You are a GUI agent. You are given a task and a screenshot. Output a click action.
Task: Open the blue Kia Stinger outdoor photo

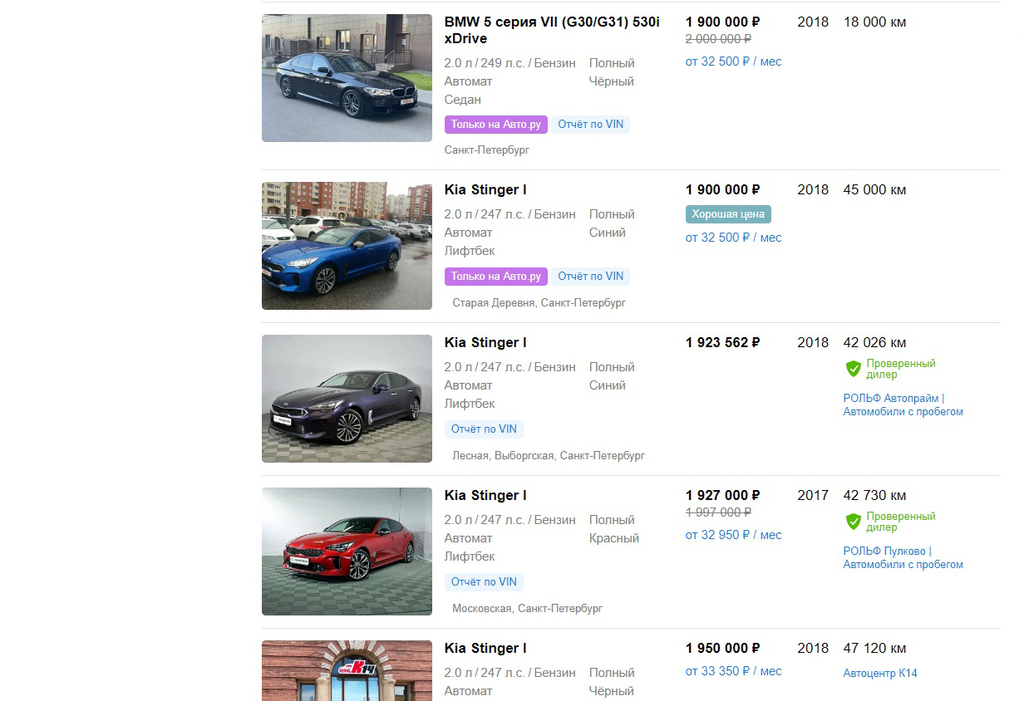tap(347, 246)
